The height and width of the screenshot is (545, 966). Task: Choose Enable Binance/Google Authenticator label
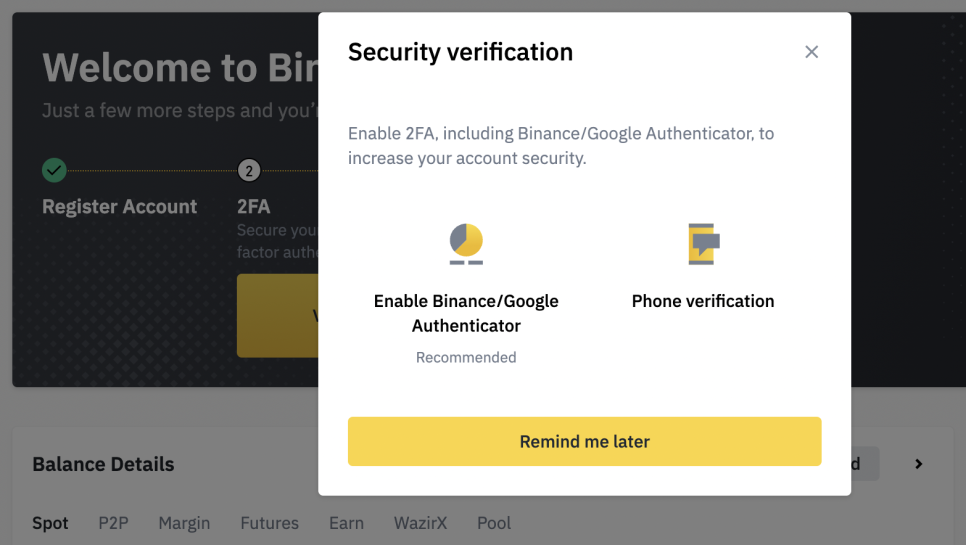pyautogui.click(x=466, y=313)
